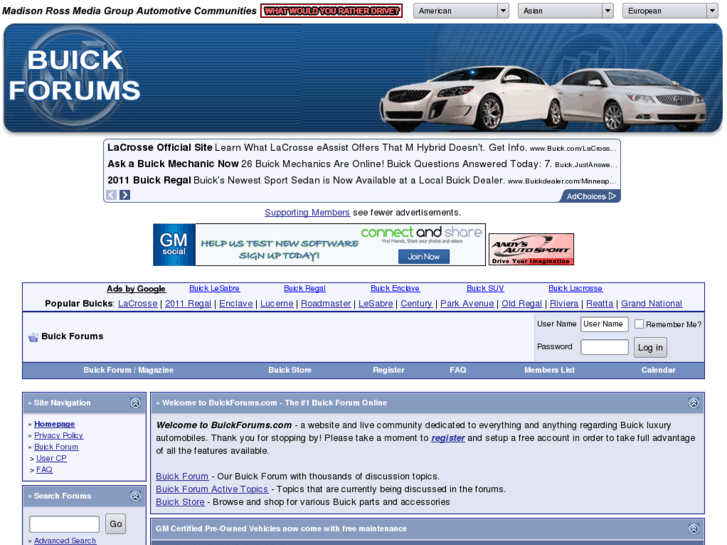Open the Advanced Search link
The image size is (727, 545).
pos(65,540)
